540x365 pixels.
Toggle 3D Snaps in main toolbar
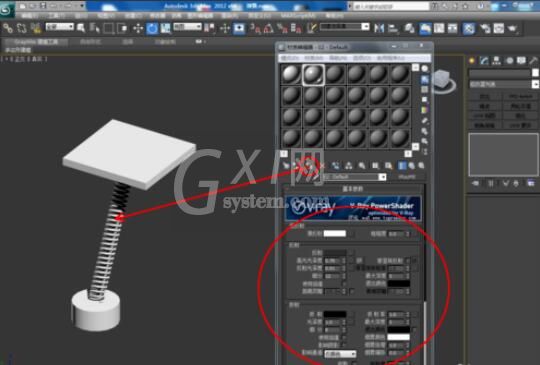255,28
